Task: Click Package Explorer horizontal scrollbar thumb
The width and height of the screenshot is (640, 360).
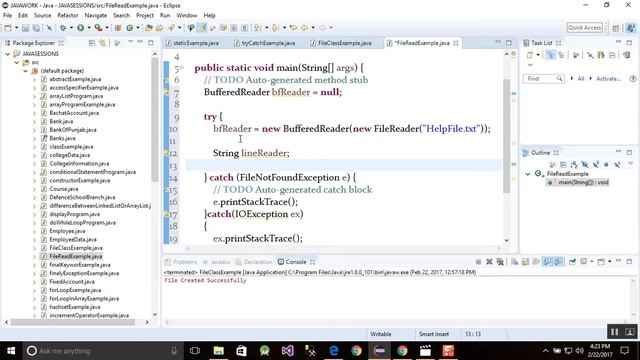Action: 73,322
